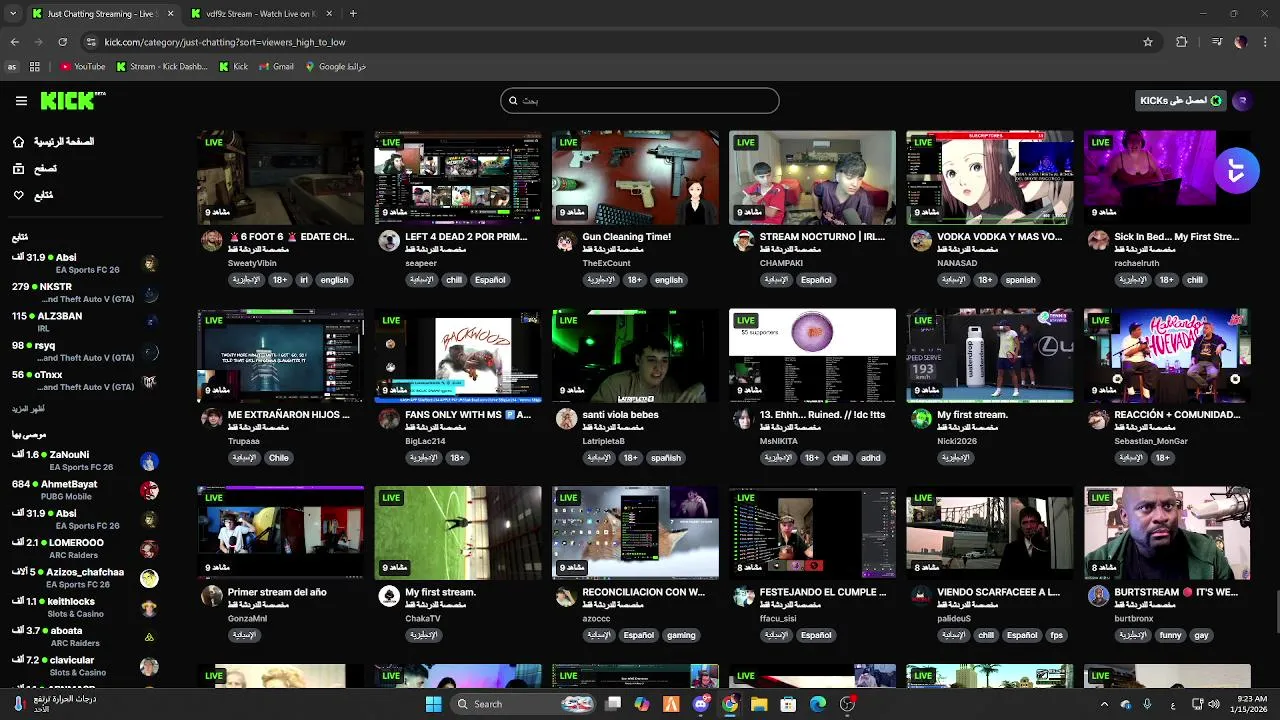Open the Browse sidebar link
This screenshot has width=1280, height=720.
click(x=36, y=169)
